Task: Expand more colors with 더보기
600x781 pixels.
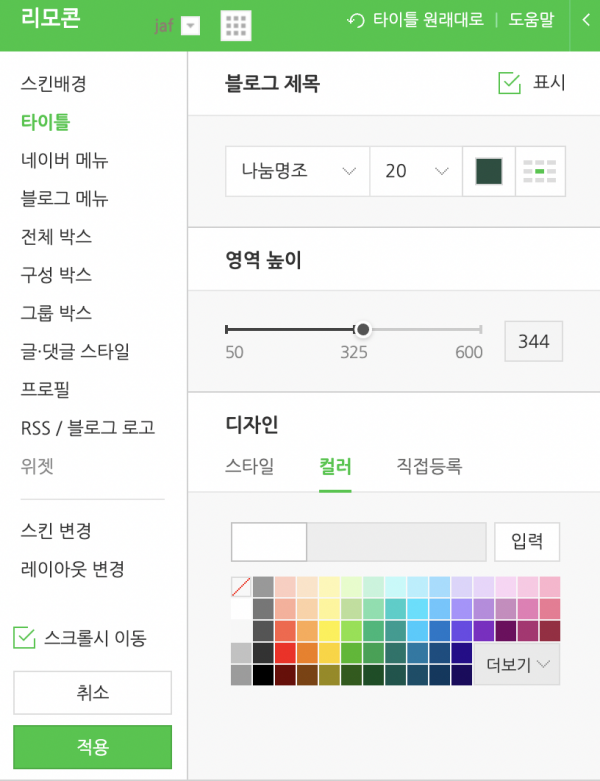Action: click(x=516, y=664)
